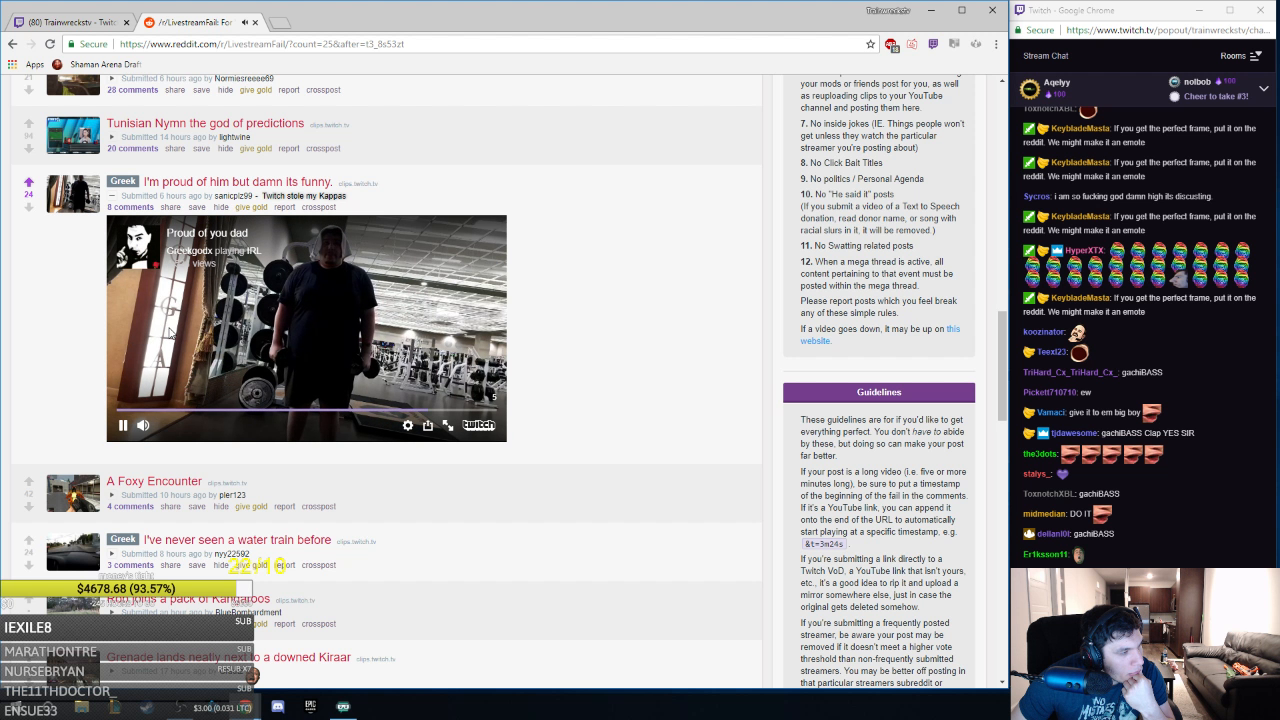This screenshot has width=1280, height=720.
Task: Mute audio on the LivestreamFail tab
Action: 244,22
